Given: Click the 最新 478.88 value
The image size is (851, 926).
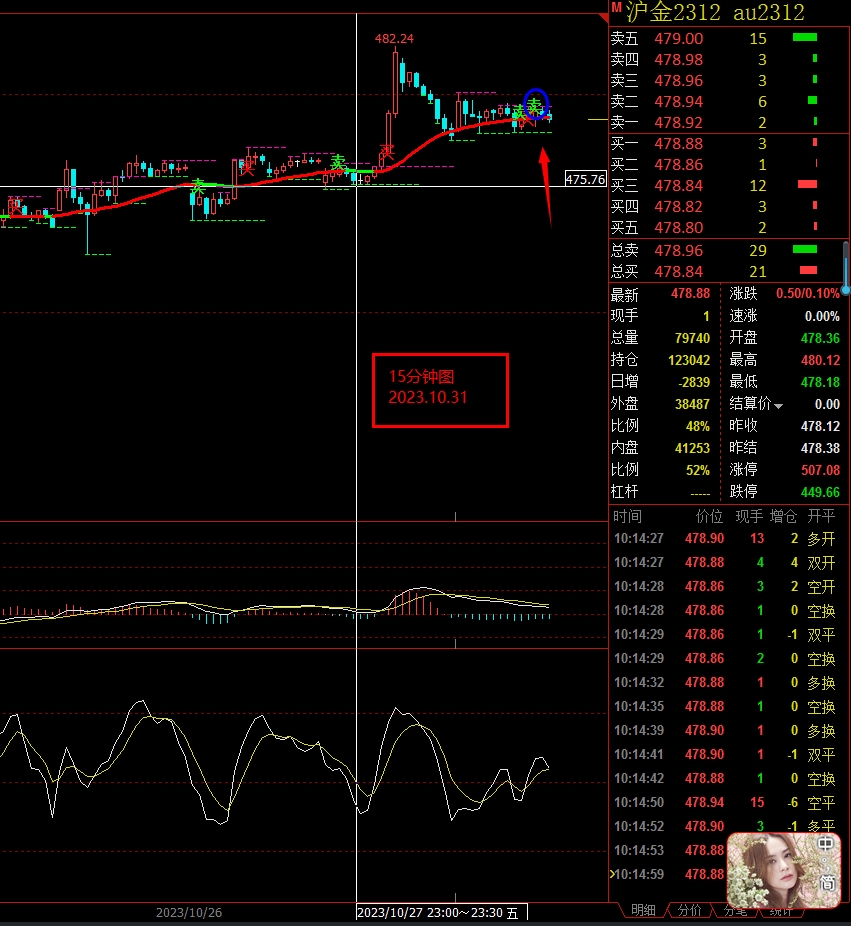Looking at the screenshot, I should pos(690,294).
